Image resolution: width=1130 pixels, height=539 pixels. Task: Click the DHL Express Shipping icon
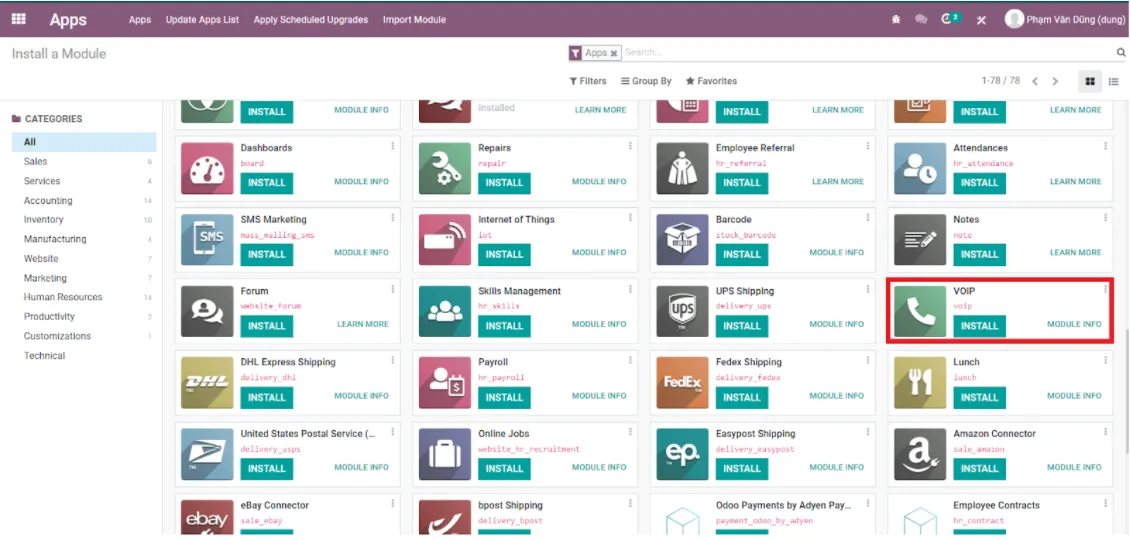pyautogui.click(x=207, y=383)
